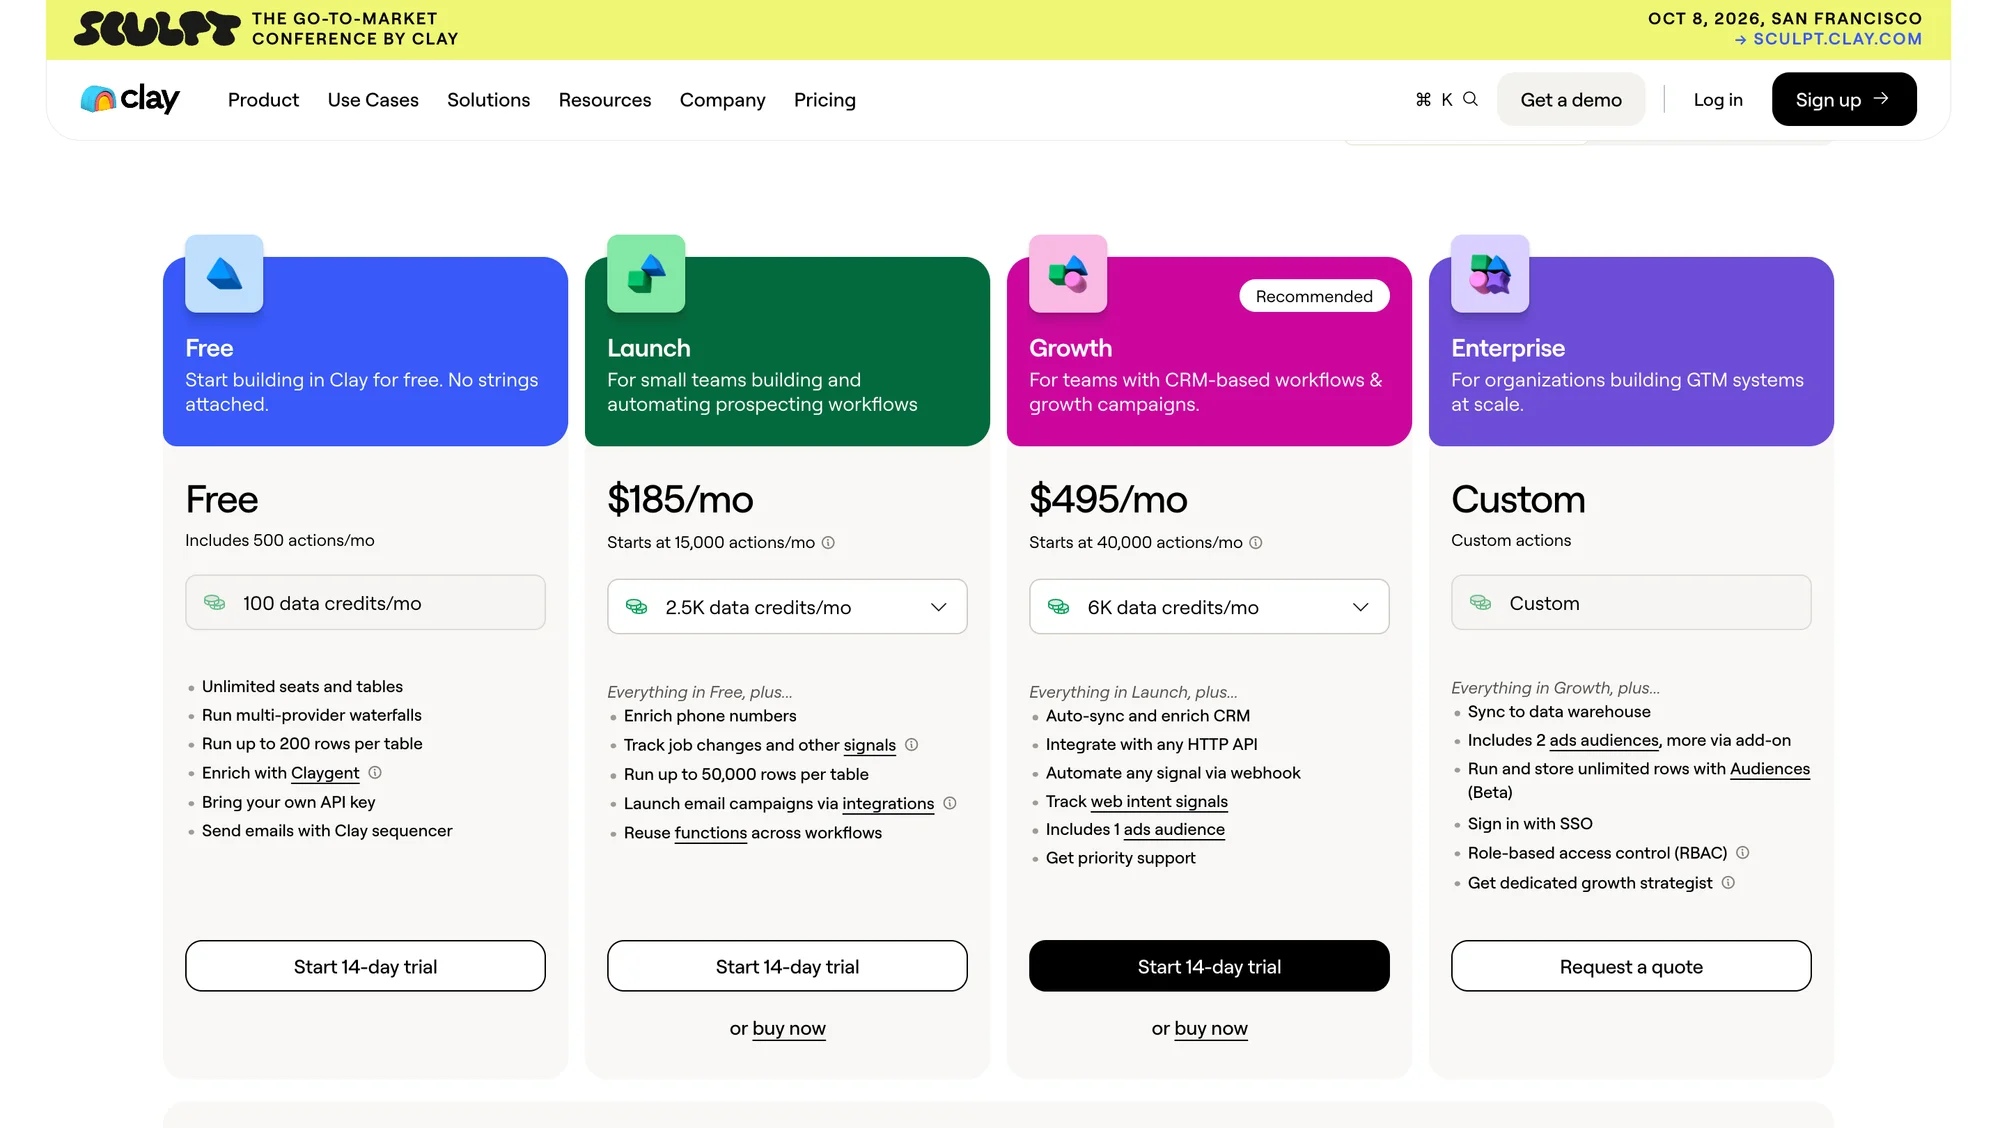
Task: Click info icon after integrations link
Action: click(950, 803)
